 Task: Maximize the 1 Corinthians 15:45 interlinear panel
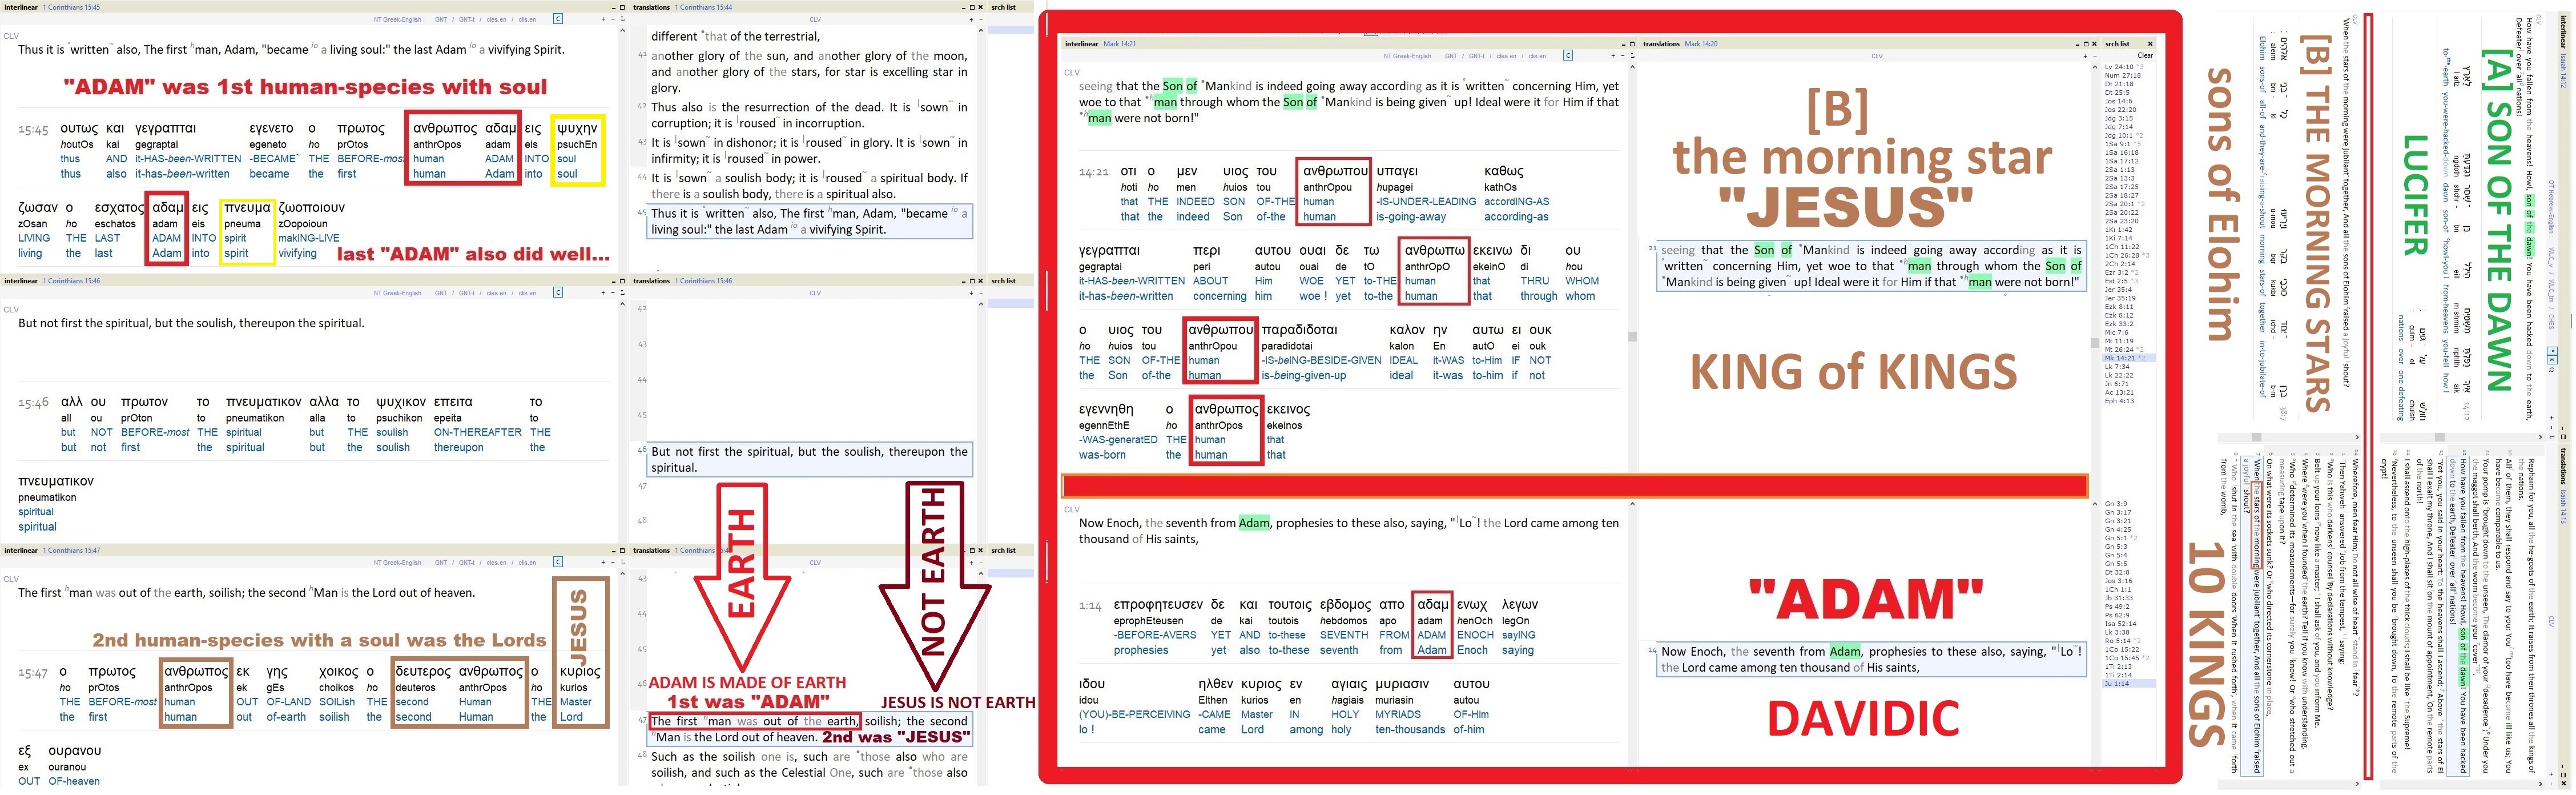tap(622, 7)
